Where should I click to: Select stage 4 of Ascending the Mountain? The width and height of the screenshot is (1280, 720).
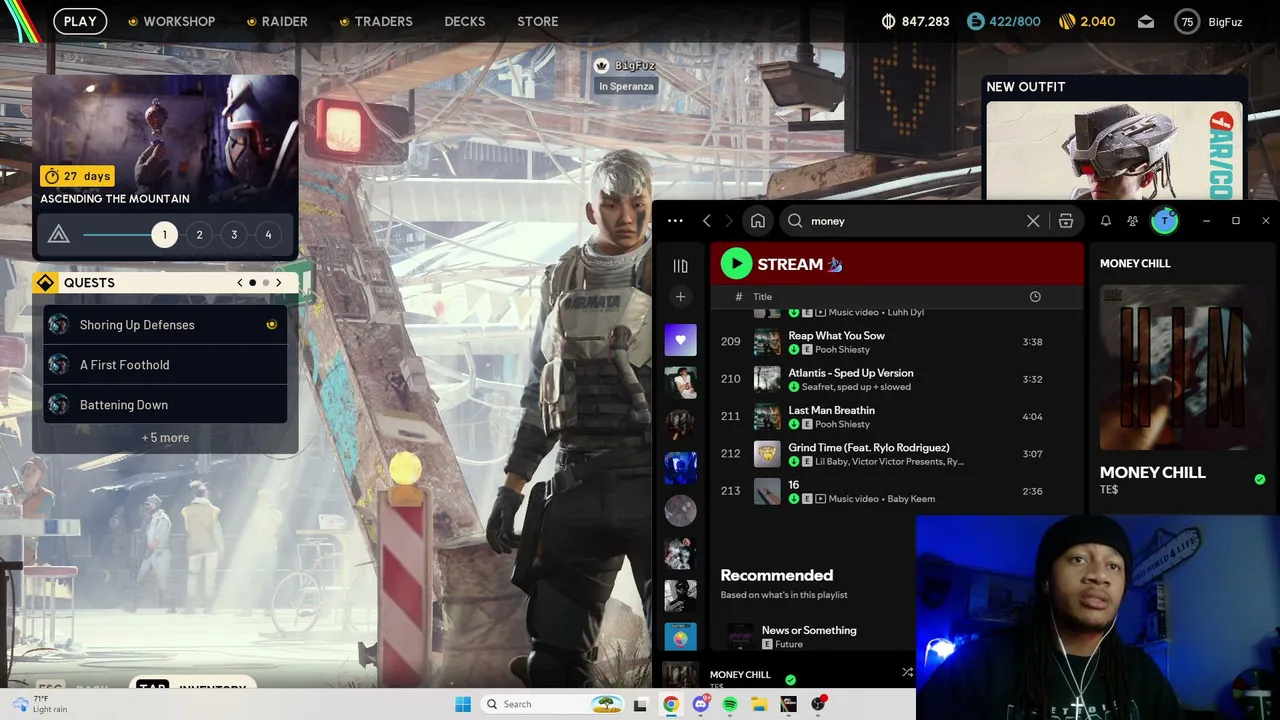click(268, 235)
